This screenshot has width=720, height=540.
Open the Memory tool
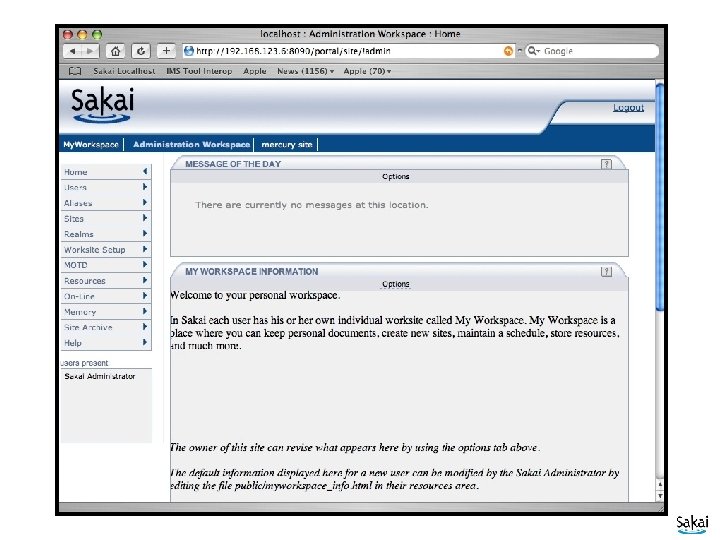106,312
